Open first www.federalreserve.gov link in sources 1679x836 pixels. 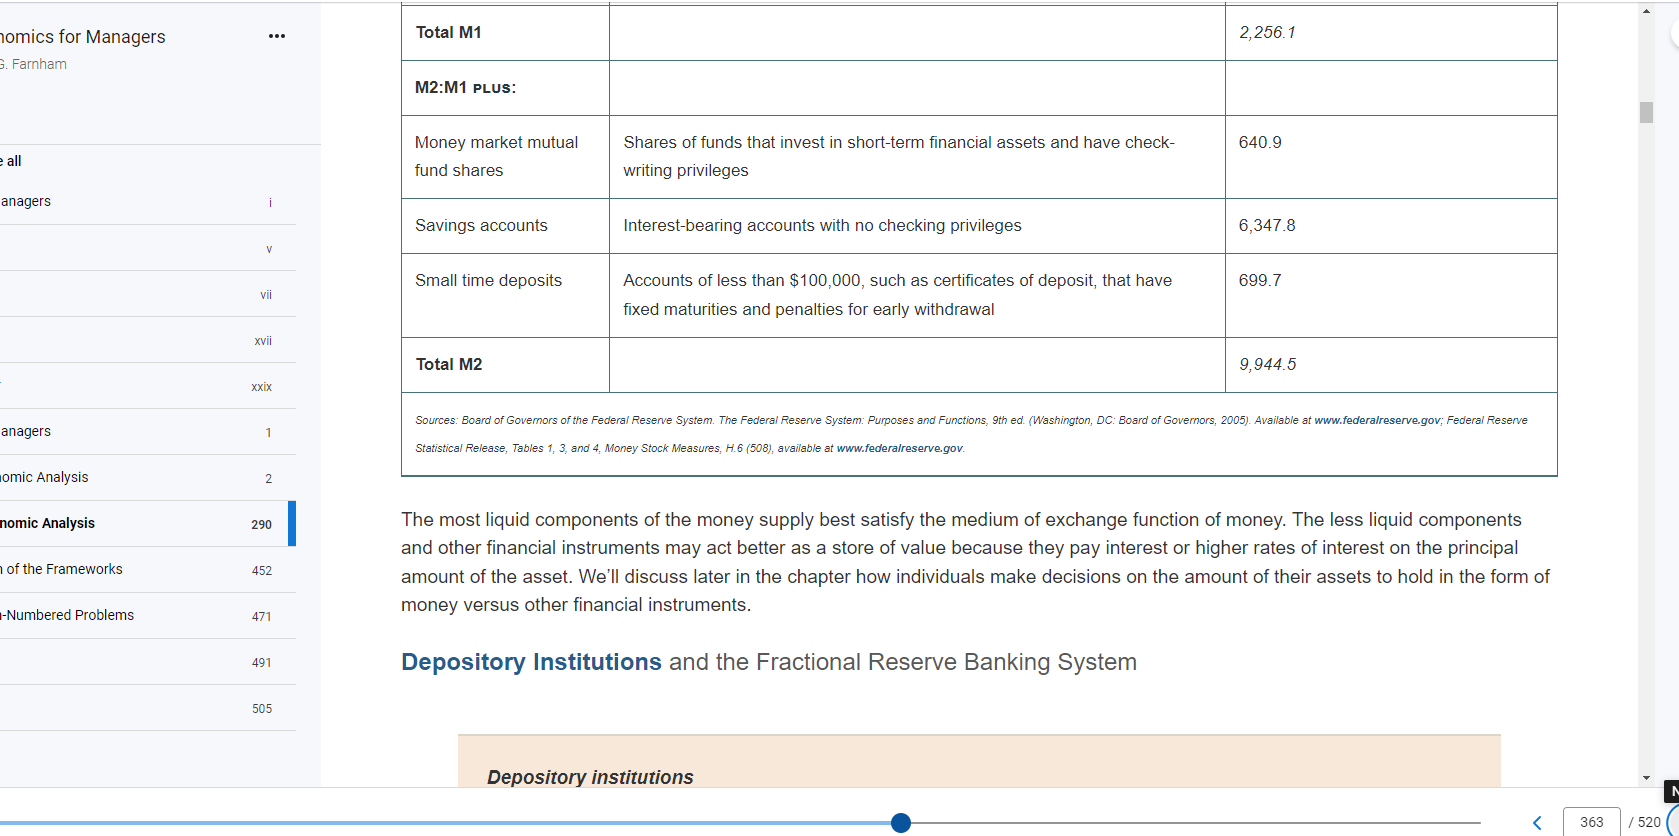click(1377, 420)
